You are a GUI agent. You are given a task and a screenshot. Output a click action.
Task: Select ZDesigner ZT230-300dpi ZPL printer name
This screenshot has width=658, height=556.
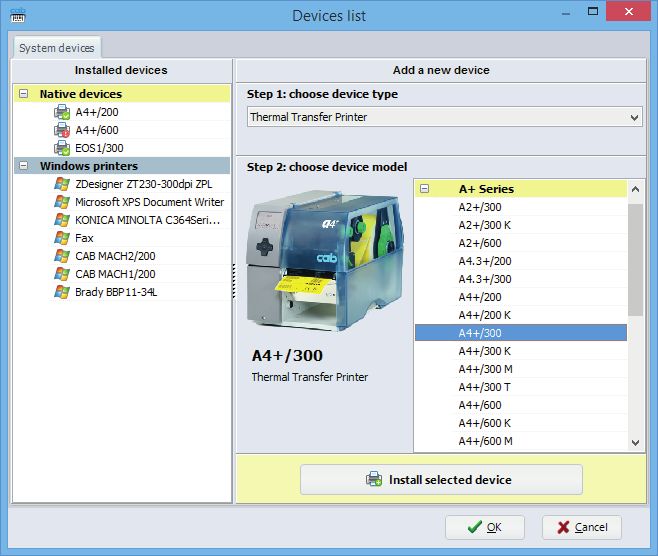[x=144, y=184]
